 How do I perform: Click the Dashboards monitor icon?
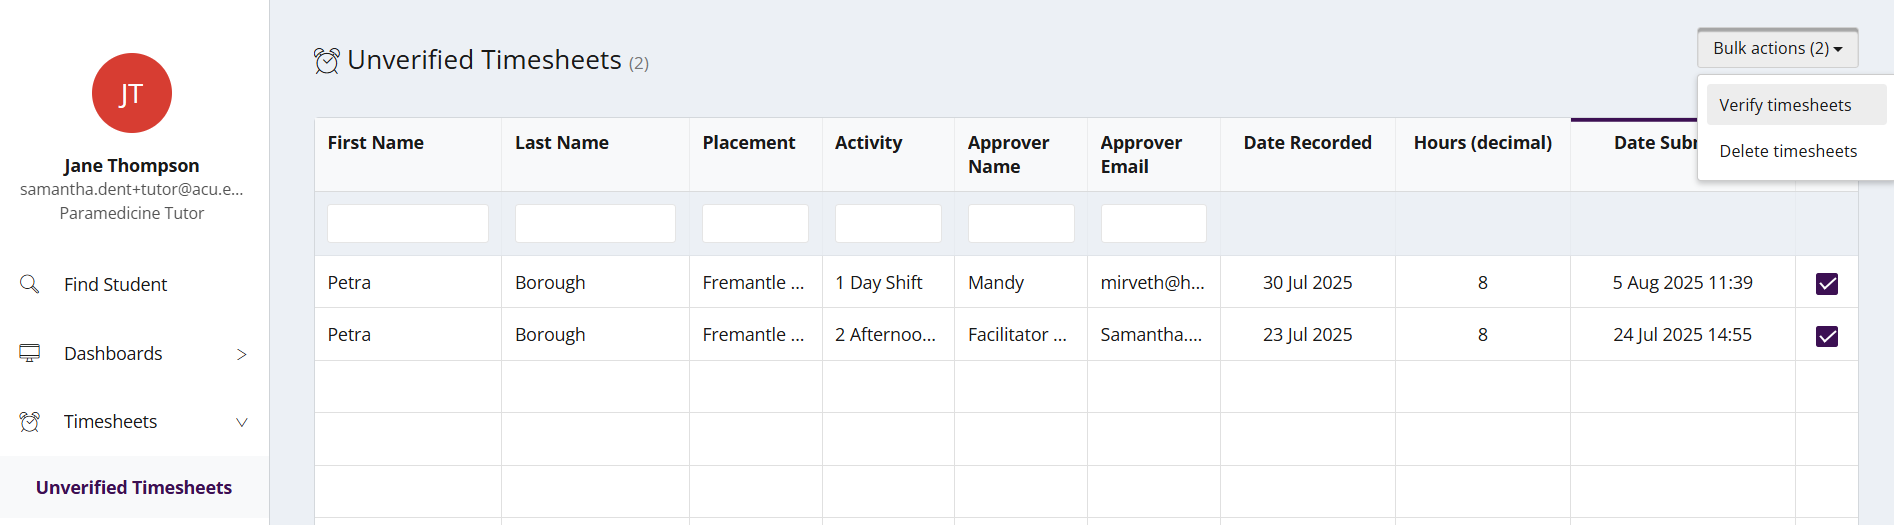(x=30, y=353)
